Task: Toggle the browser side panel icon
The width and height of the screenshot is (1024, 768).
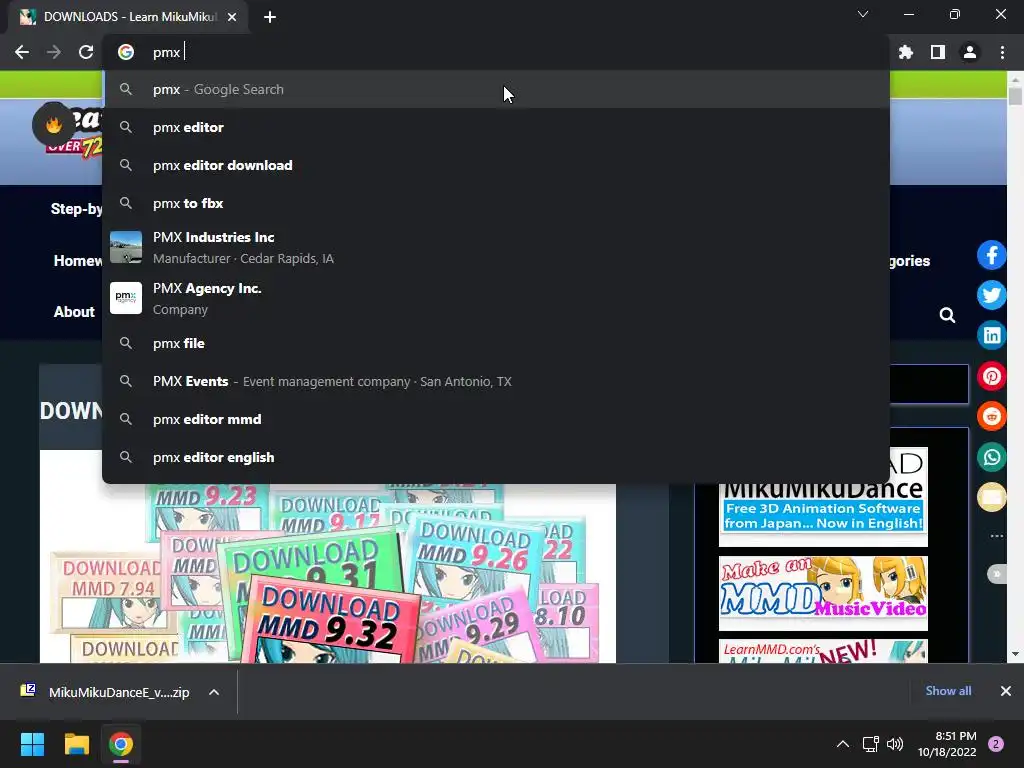Action: pyautogui.click(x=938, y=52)
